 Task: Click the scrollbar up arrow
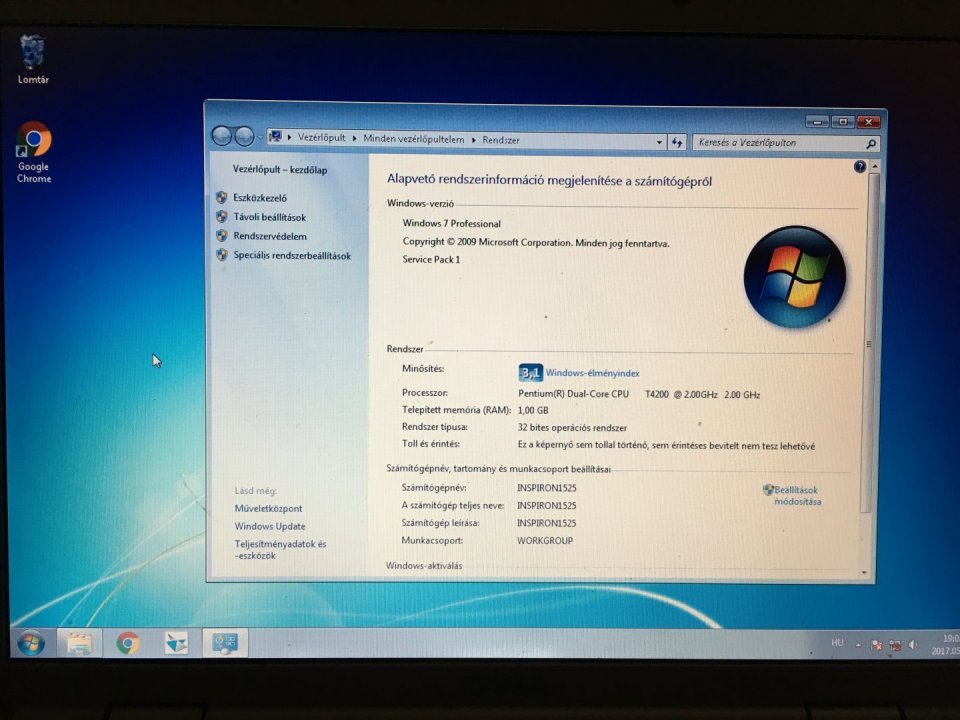[x=874, y=166]
